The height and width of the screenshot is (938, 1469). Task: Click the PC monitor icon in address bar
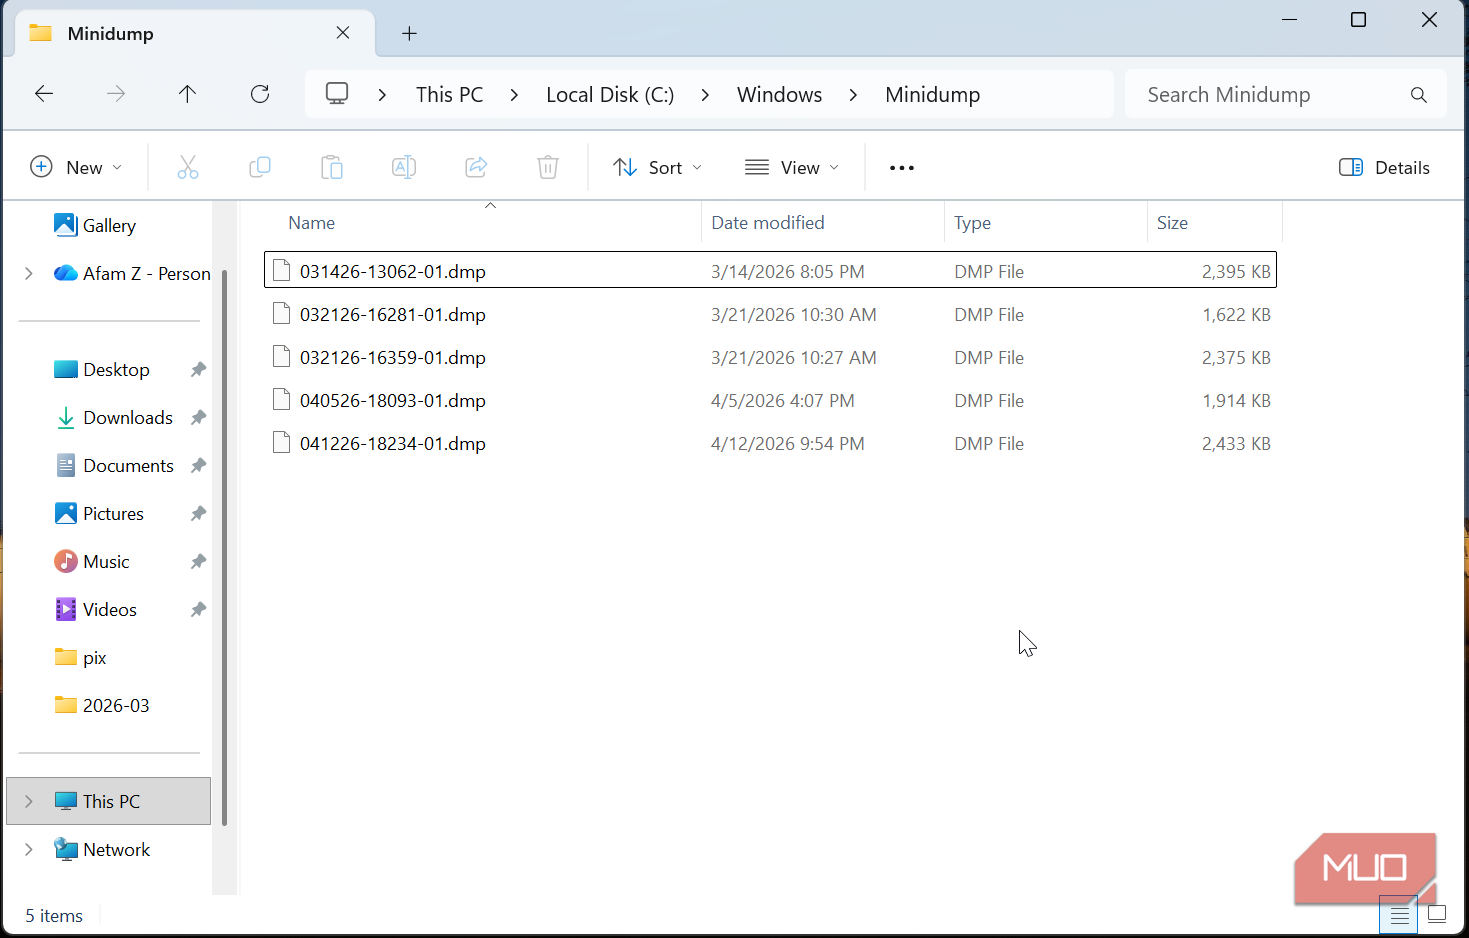[x=337, y=94]
